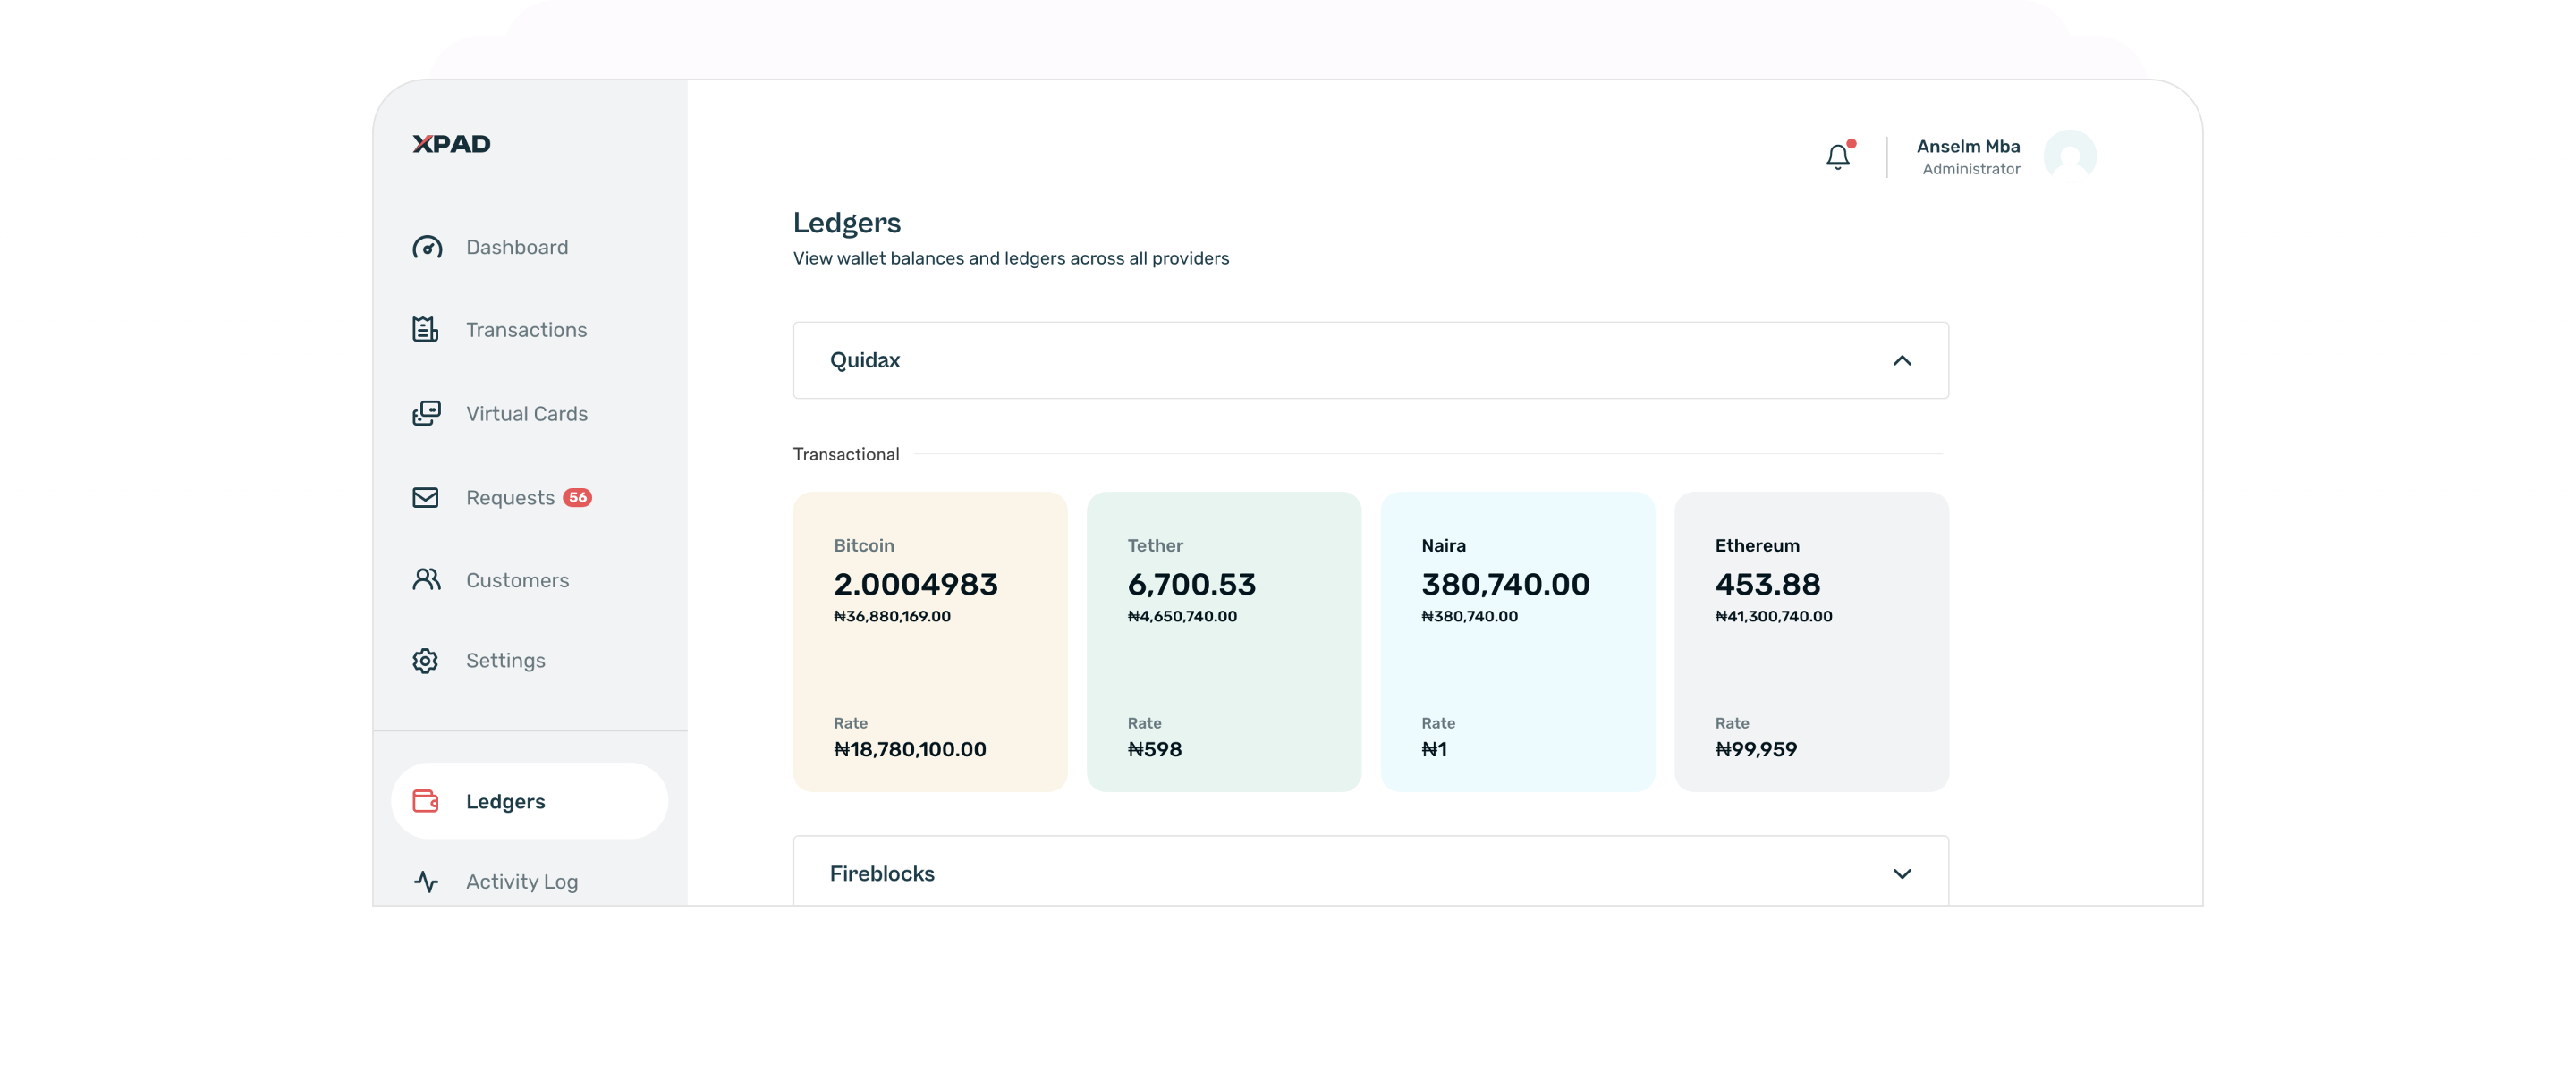Click ₦41,300,740.00 Ethereum value

pyautogui.click(x=1774, y=616)
